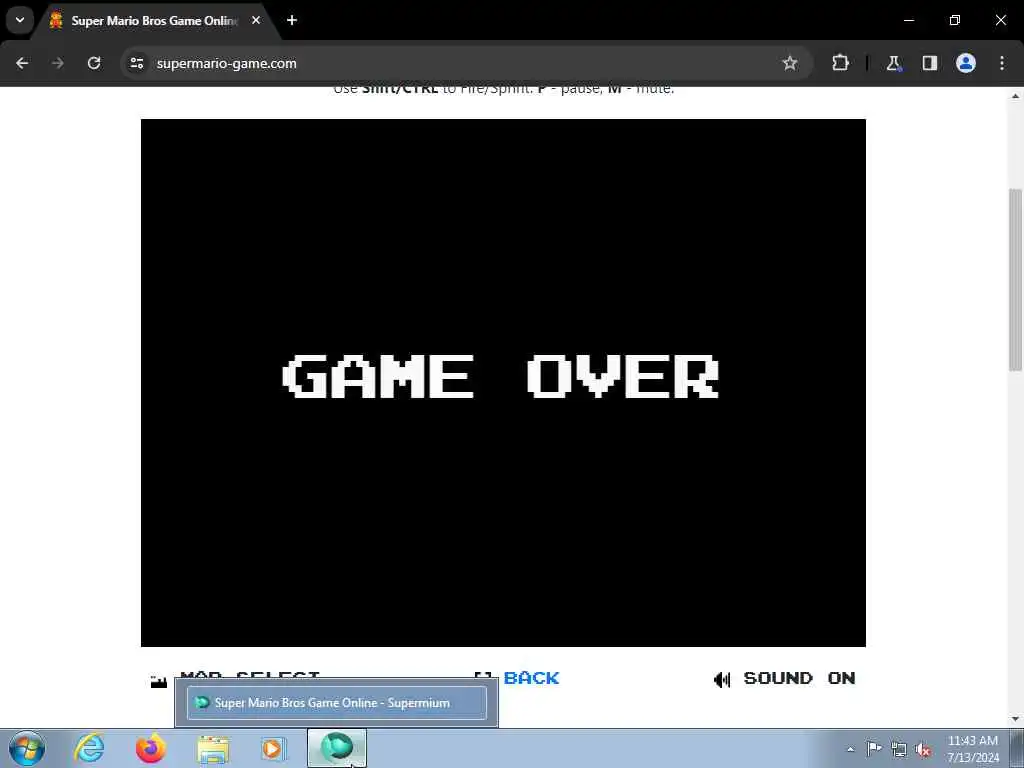The width and height of the screenshot is (1024, 768).
Task: Select the Super Mario Bros Game Online tab
Action: pyautogui.click(x=154, y=21)
